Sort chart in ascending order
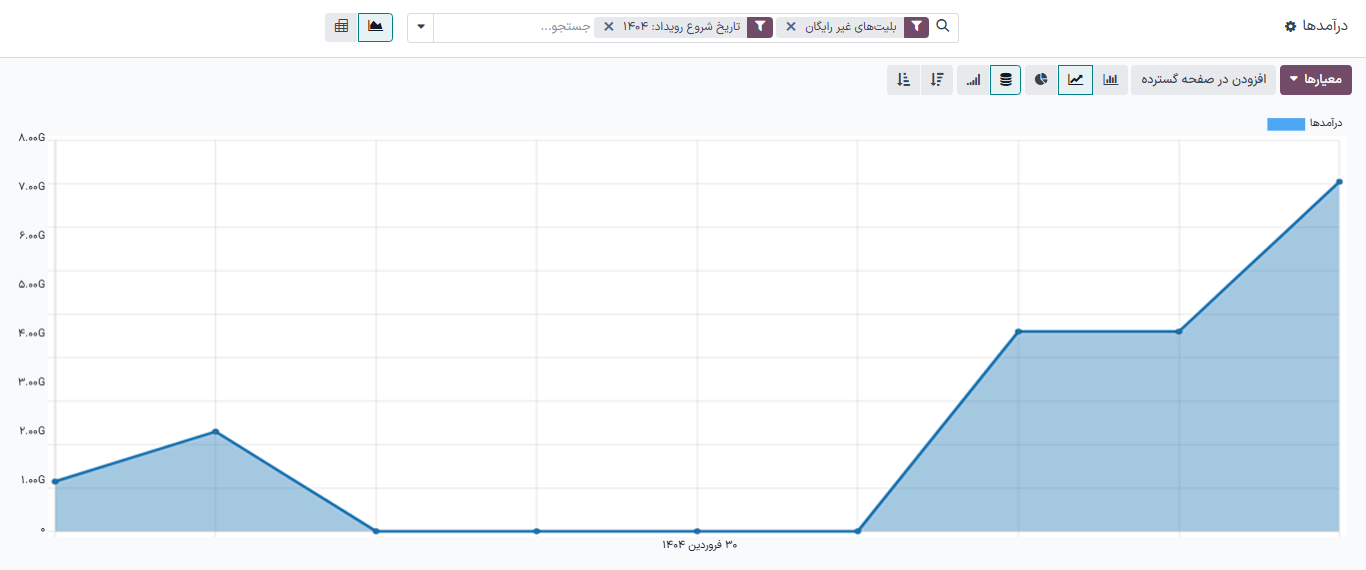This screenshot has width=1366, height=570. [903, 80]
